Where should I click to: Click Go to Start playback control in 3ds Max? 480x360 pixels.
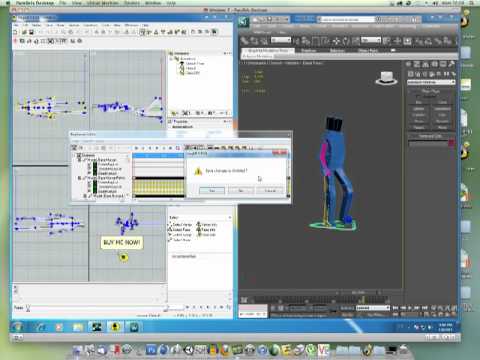pyautogui.click(x=396, y=308)
